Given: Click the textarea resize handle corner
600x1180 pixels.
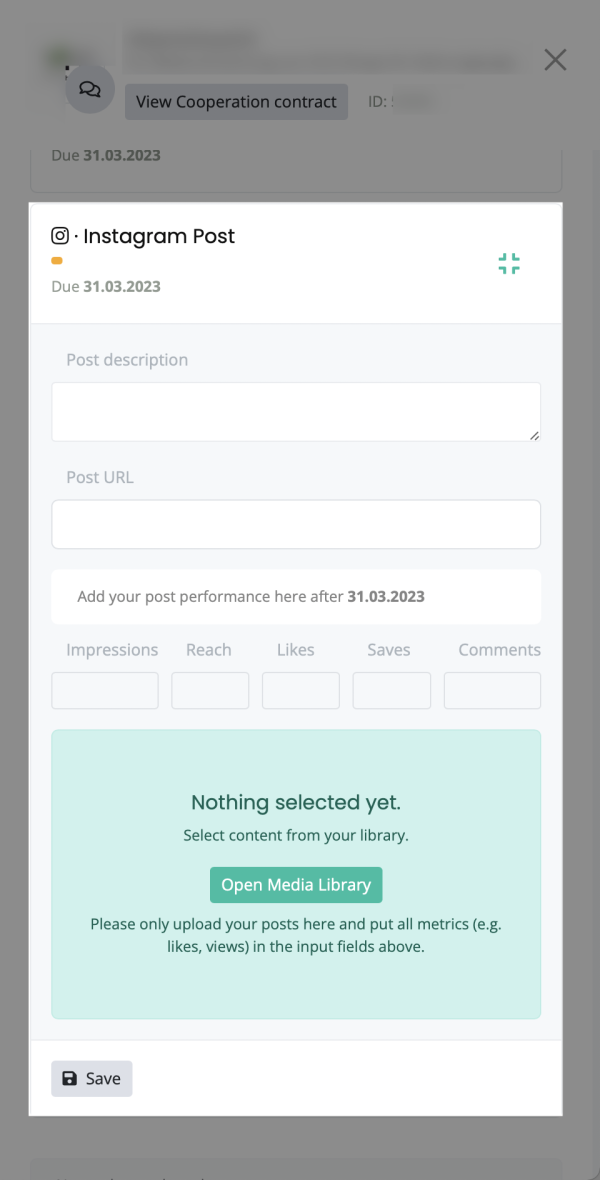Looking at the screenshot, I should [535, 435].
